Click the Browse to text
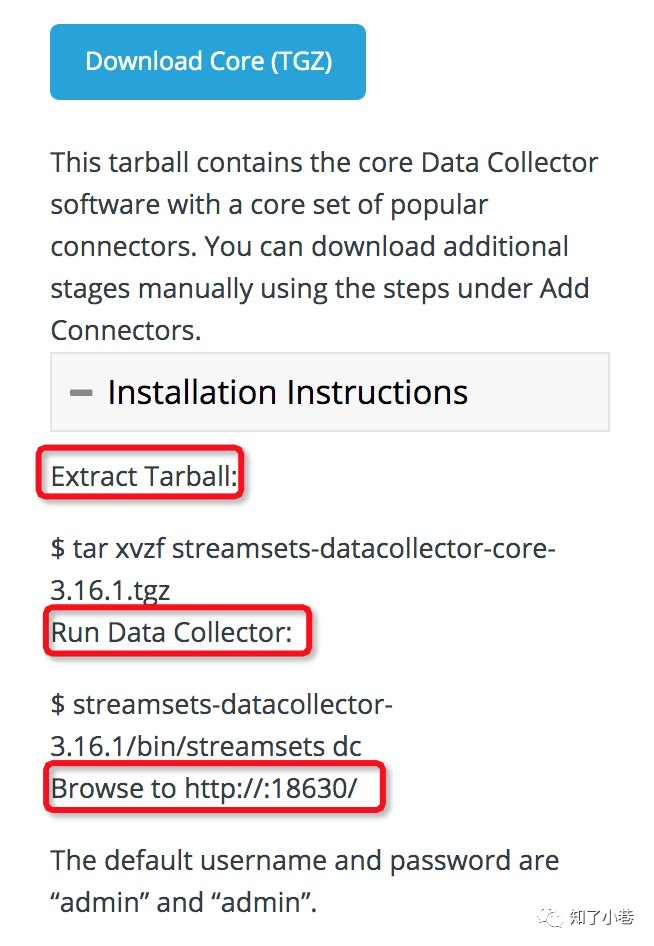Screen dimensions: 654x946 point(113,788)
